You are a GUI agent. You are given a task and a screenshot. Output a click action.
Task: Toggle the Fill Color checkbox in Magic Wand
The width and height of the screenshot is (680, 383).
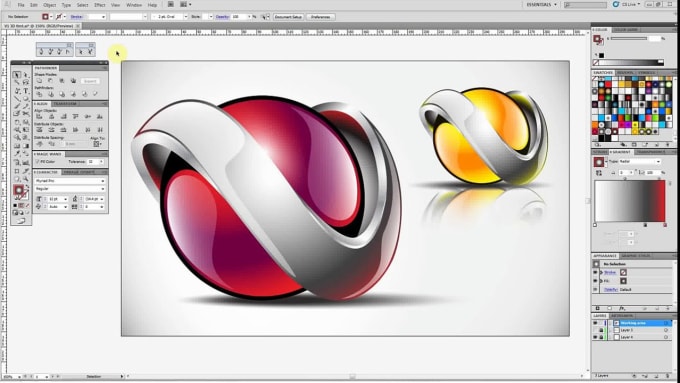(x=37, y=162)
